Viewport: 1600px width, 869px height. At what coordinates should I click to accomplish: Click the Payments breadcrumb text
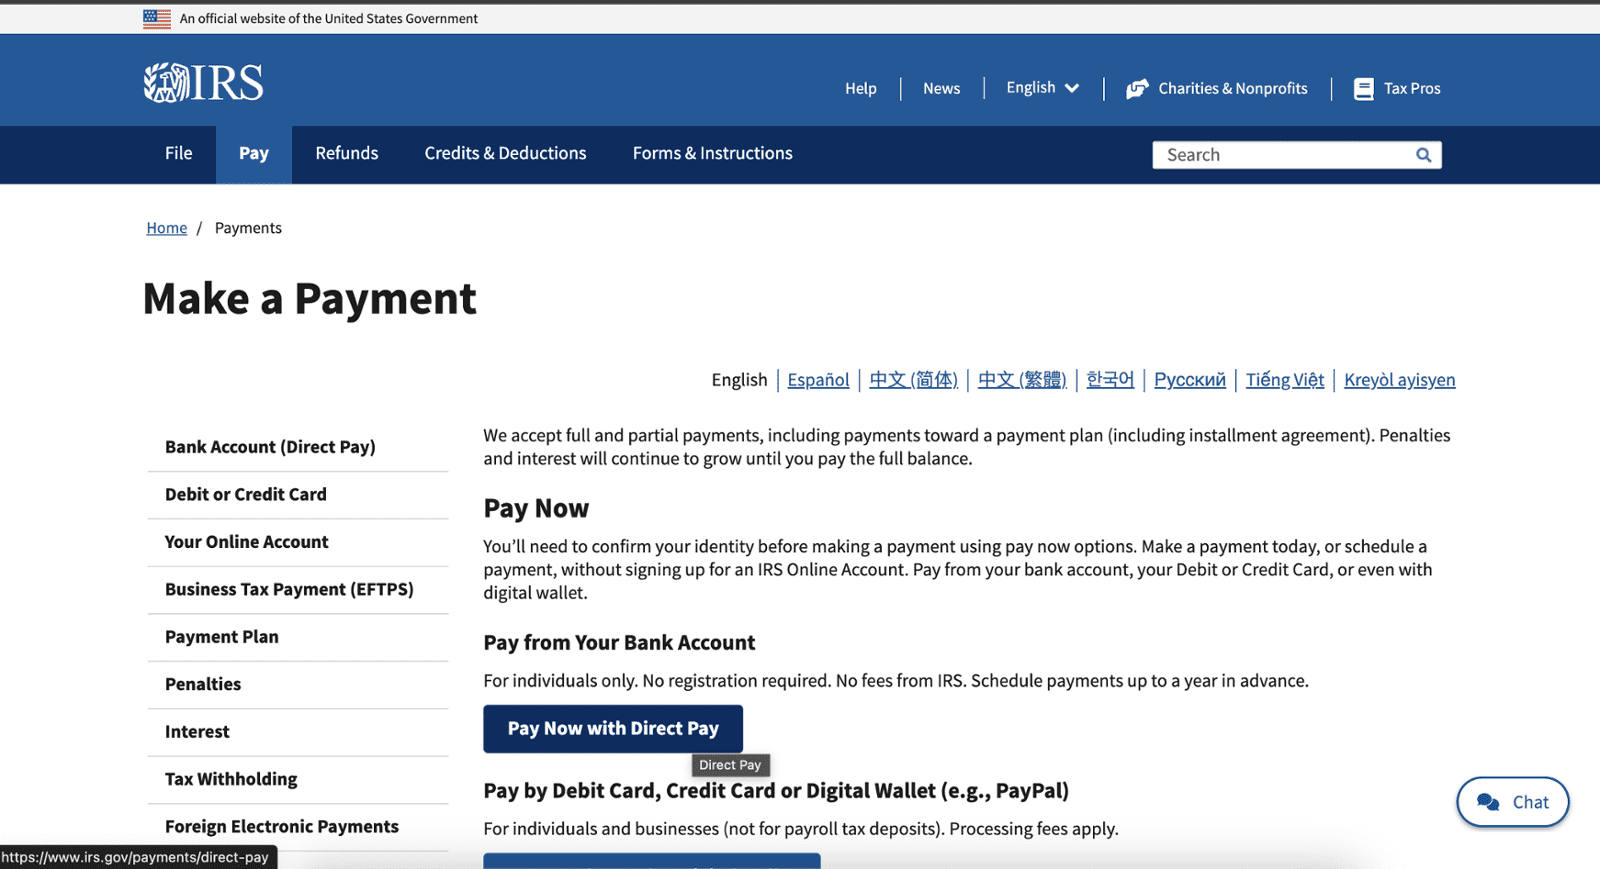pos(248,228)
